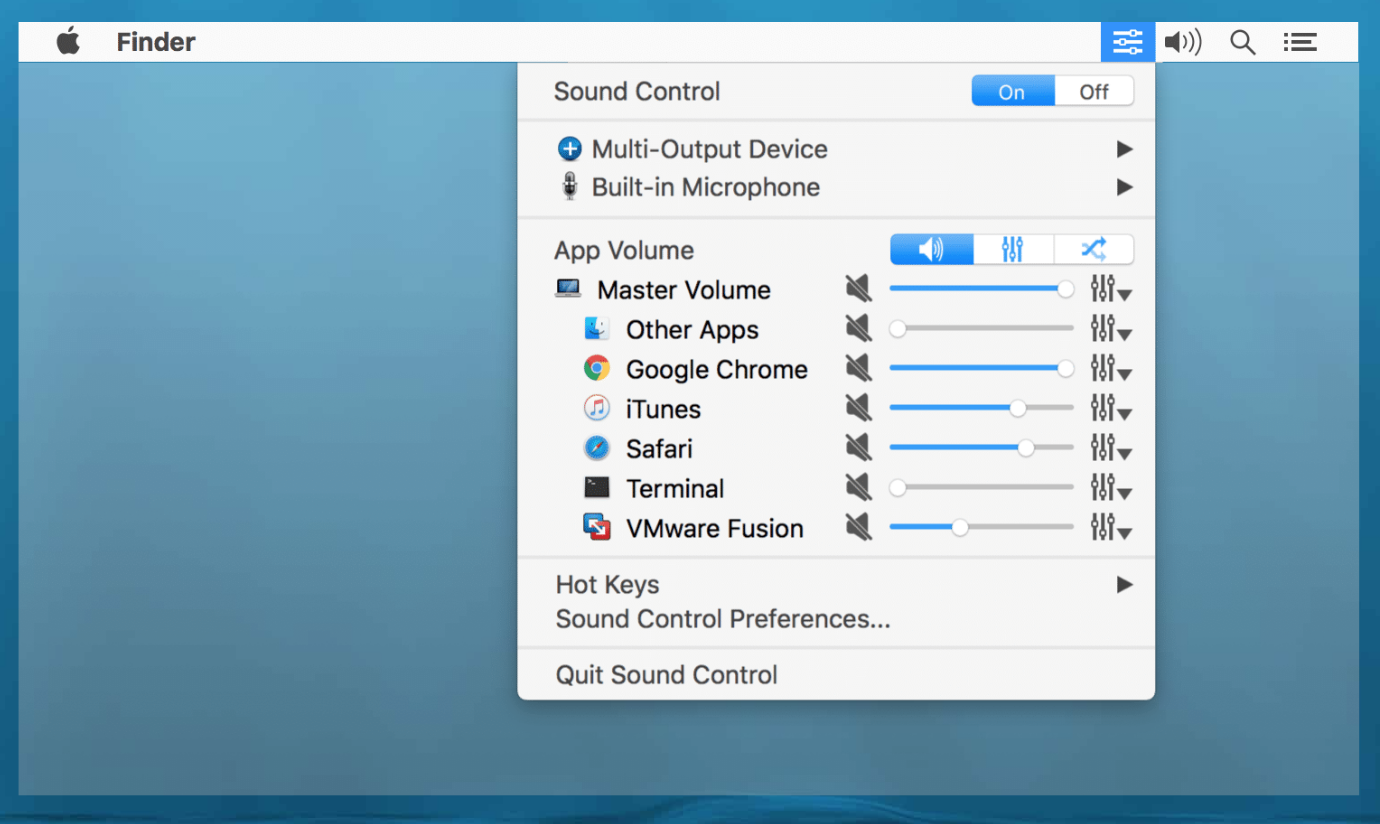
Task: Click the VMware Fusion label
Action: 715,529
